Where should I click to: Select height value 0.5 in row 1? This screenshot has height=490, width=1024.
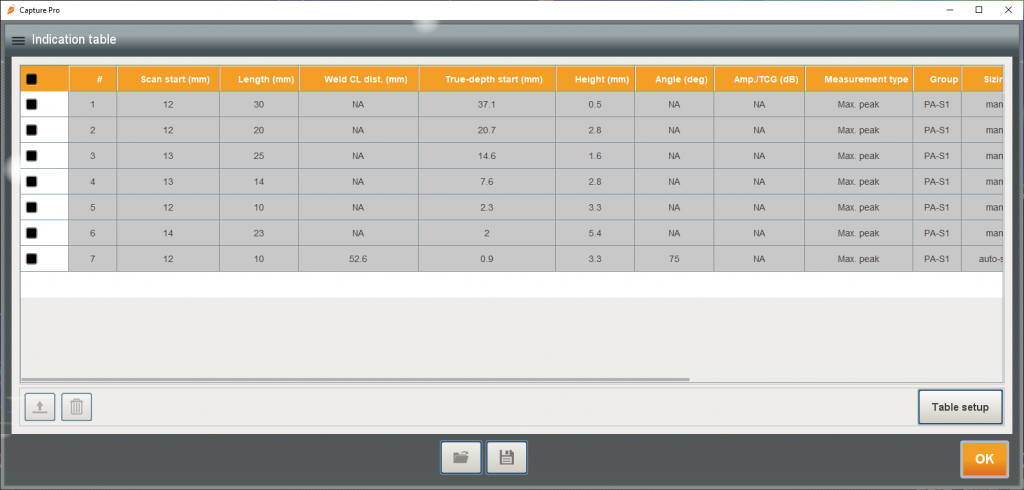(x=596, y=105)
